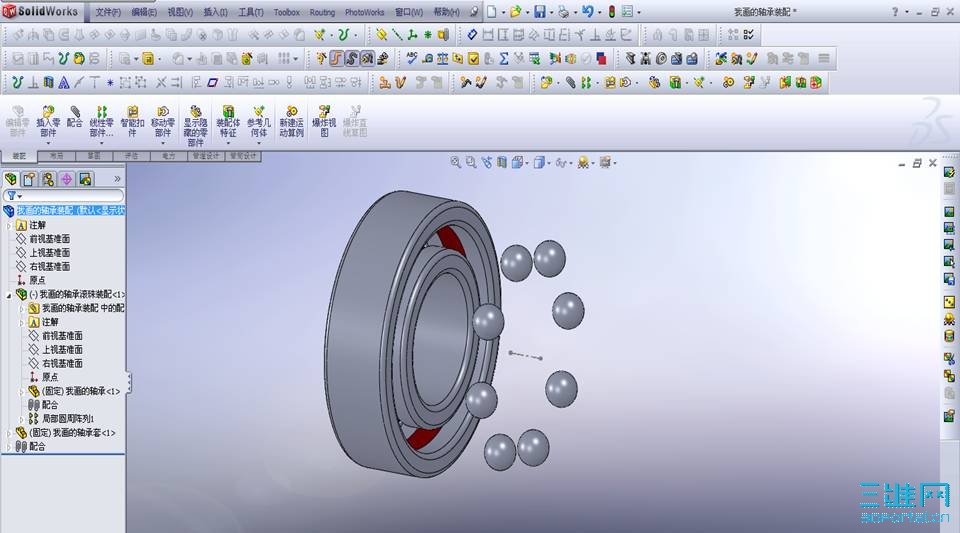Open the Toolbox menu
Image resolution: width=960 pixels, height=533 pixels.
tap(287, 12)
